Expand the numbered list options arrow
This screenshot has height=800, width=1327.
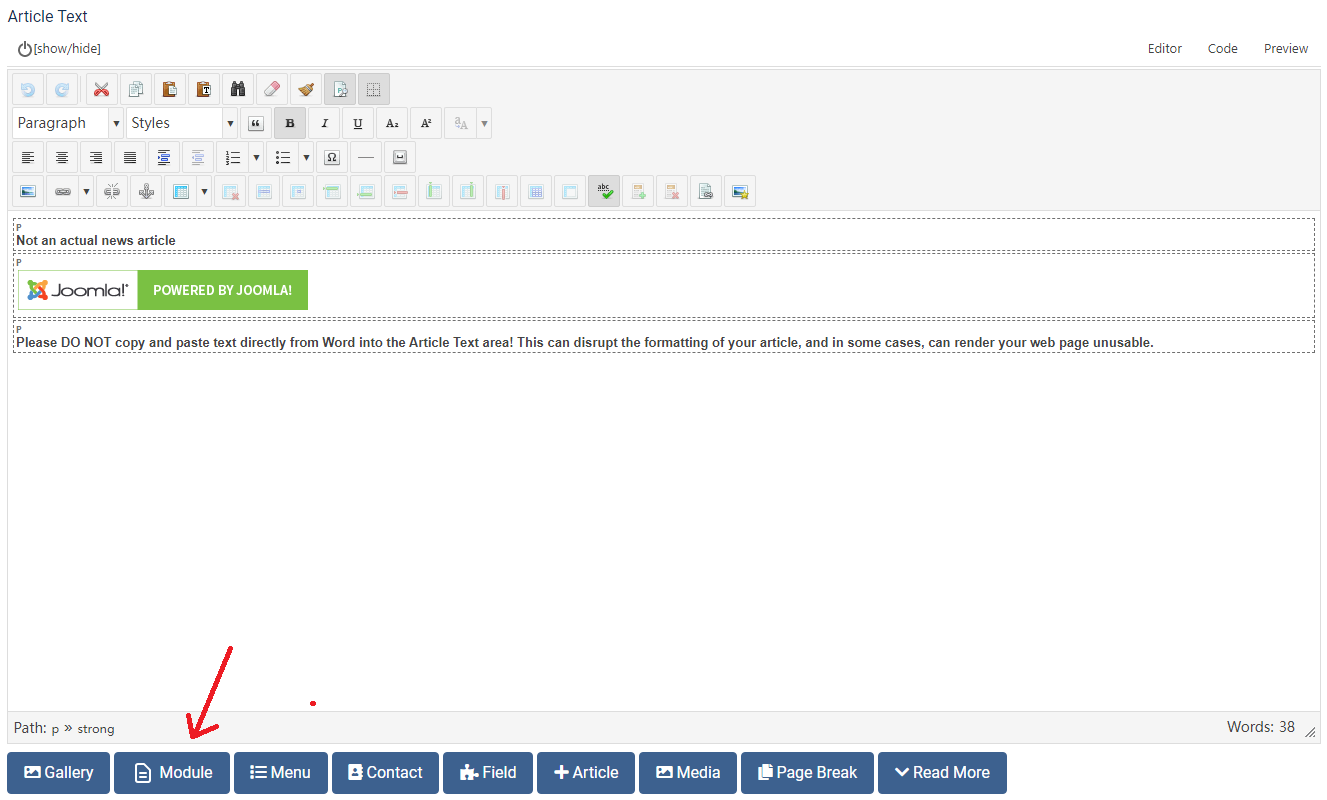pyautogui.click(x=257, y=158)
